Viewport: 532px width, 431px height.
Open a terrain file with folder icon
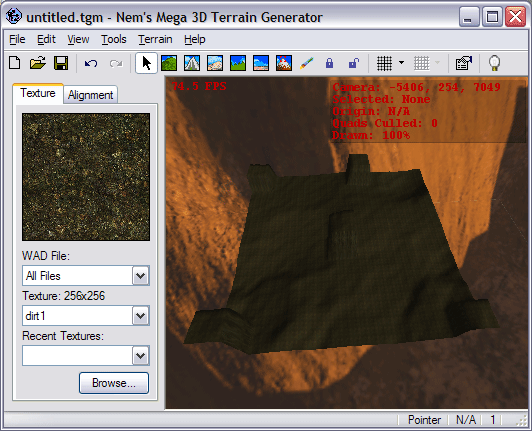tap(37, 63)
